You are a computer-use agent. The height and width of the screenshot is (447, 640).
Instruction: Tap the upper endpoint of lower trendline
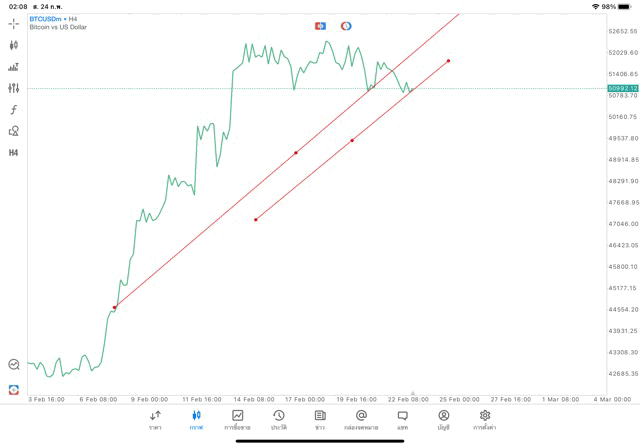(x=448, y=61)
